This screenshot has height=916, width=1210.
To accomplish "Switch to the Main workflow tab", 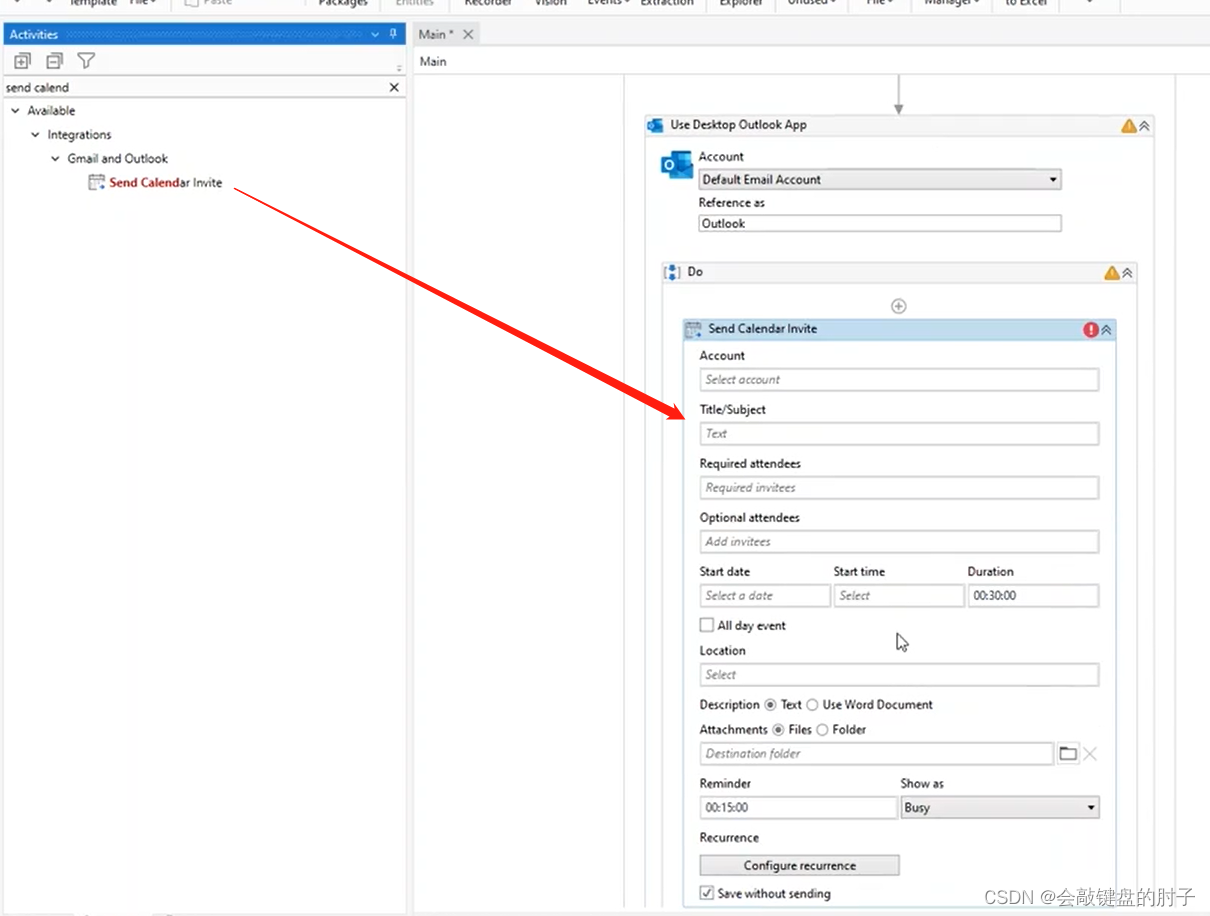I will (436, 34).
